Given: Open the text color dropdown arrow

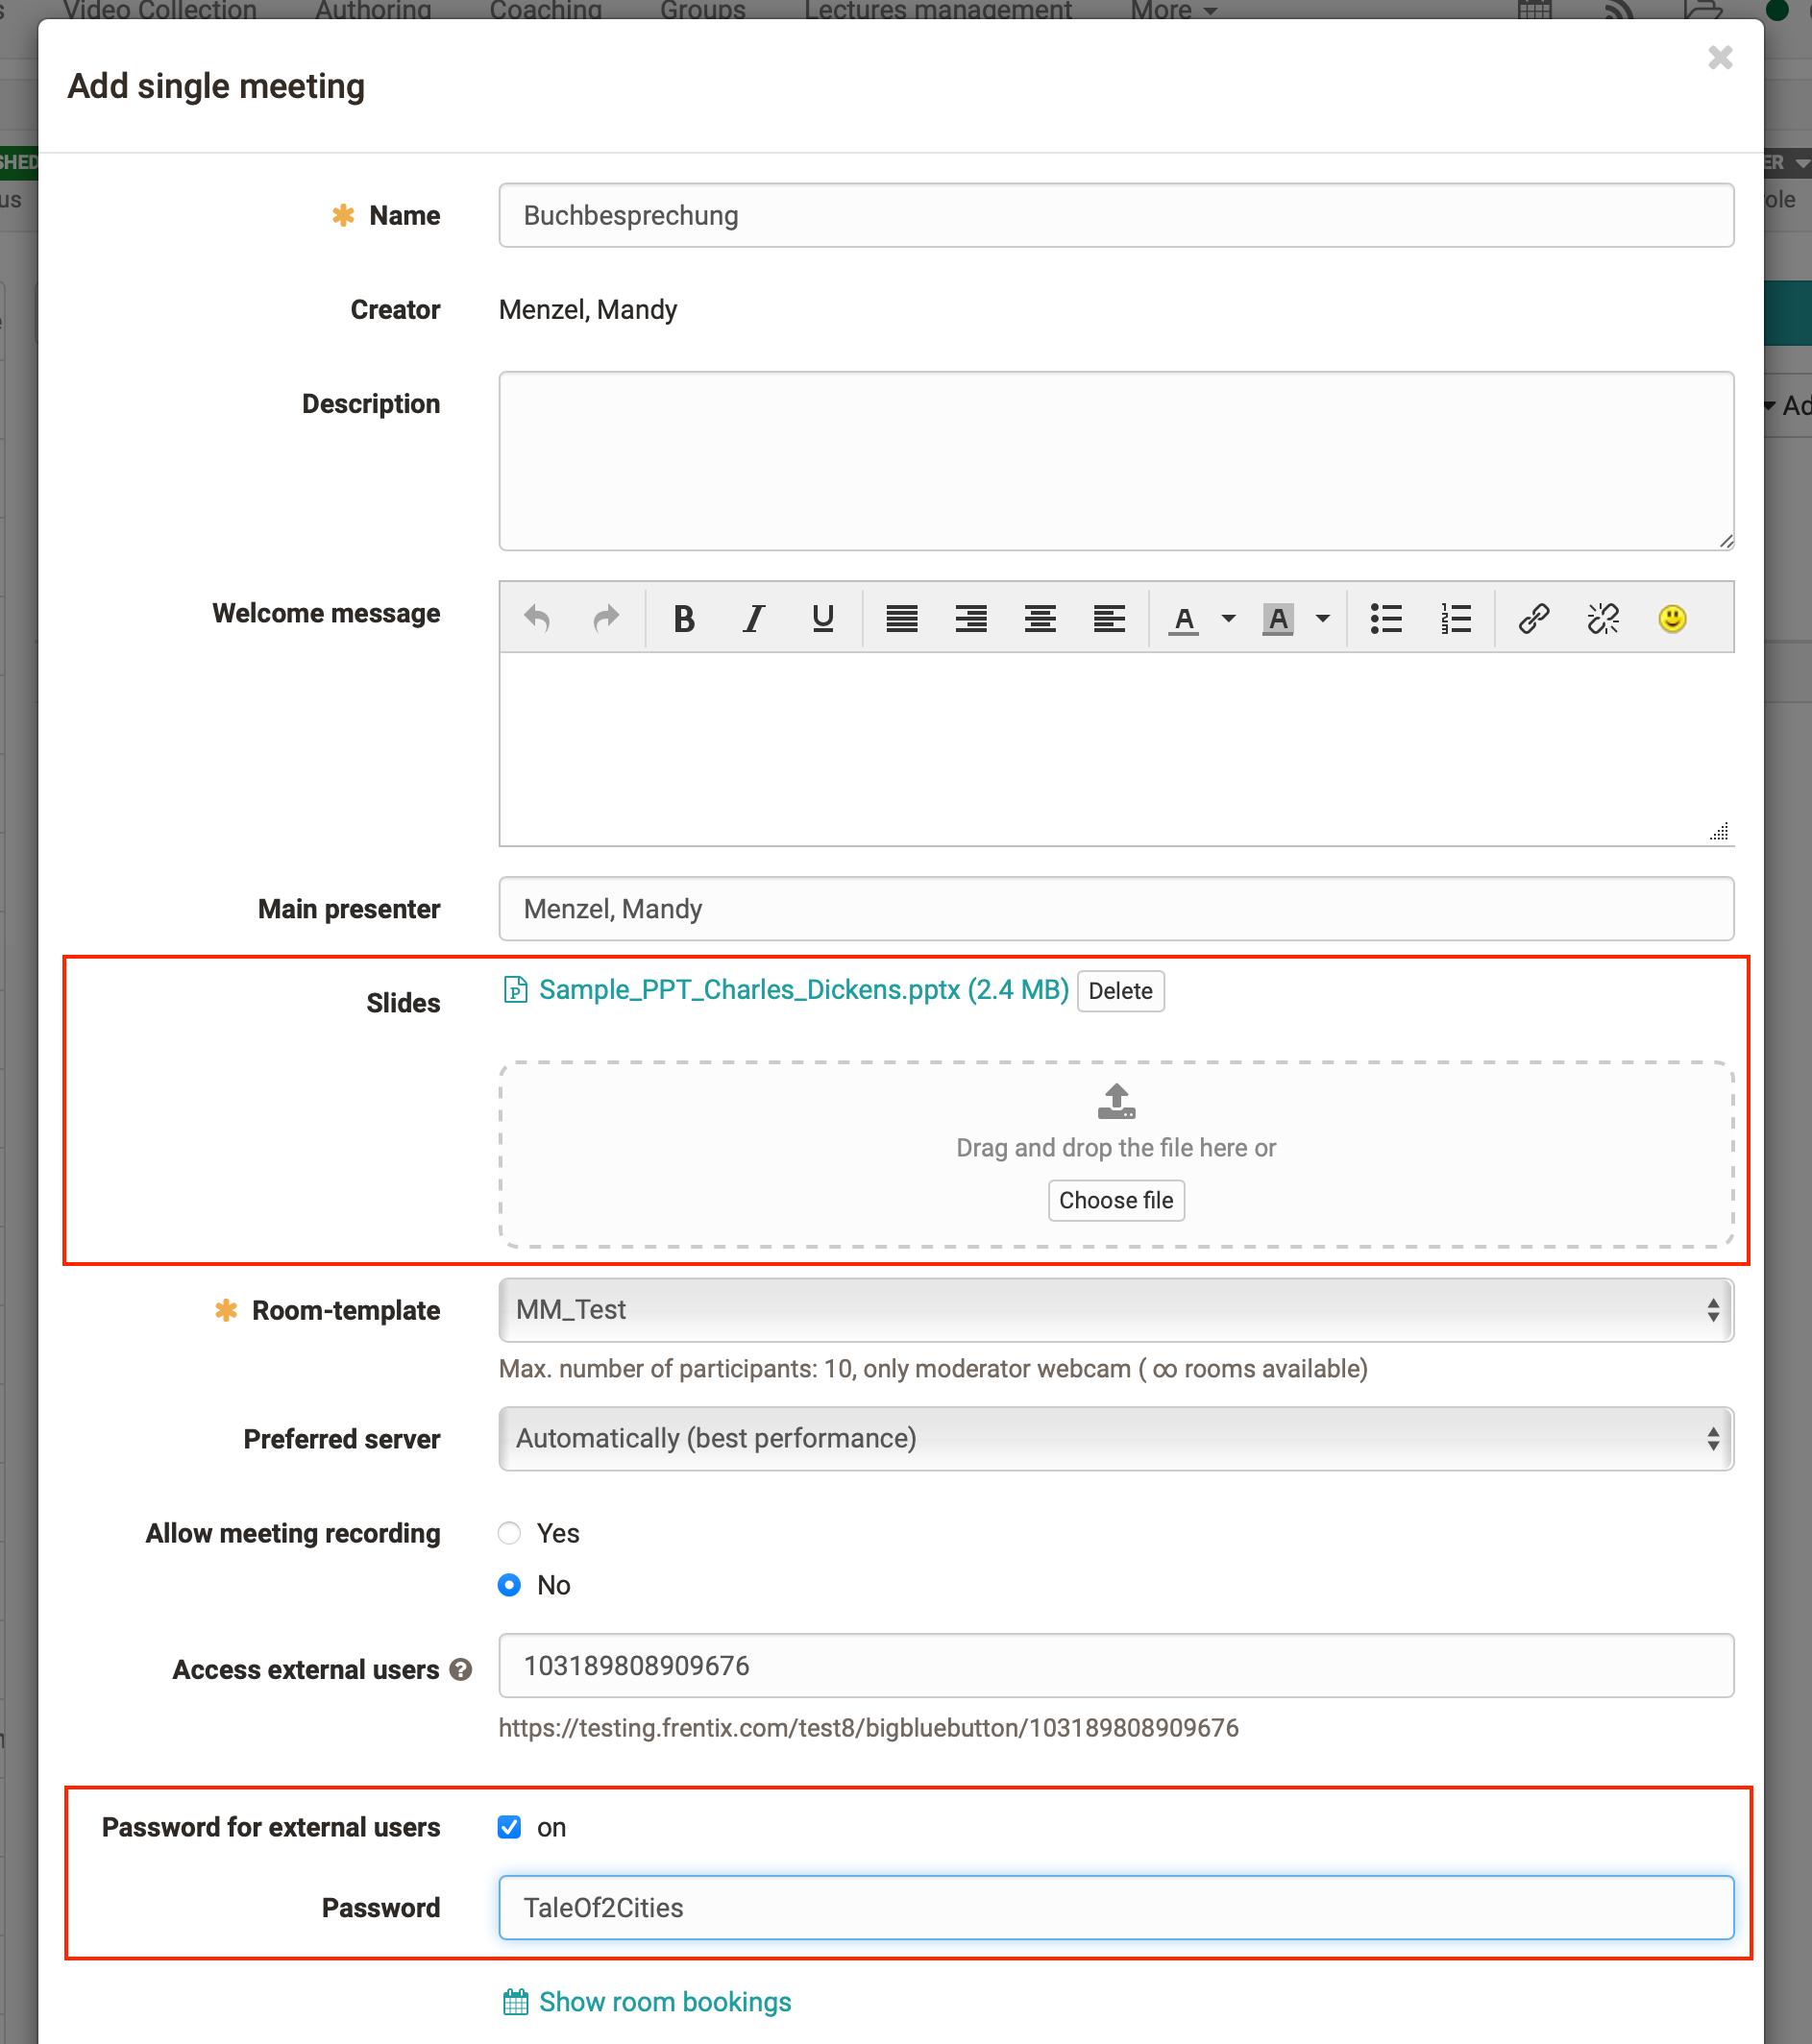Looking at the screenshot, I should tap(1229, 619).
